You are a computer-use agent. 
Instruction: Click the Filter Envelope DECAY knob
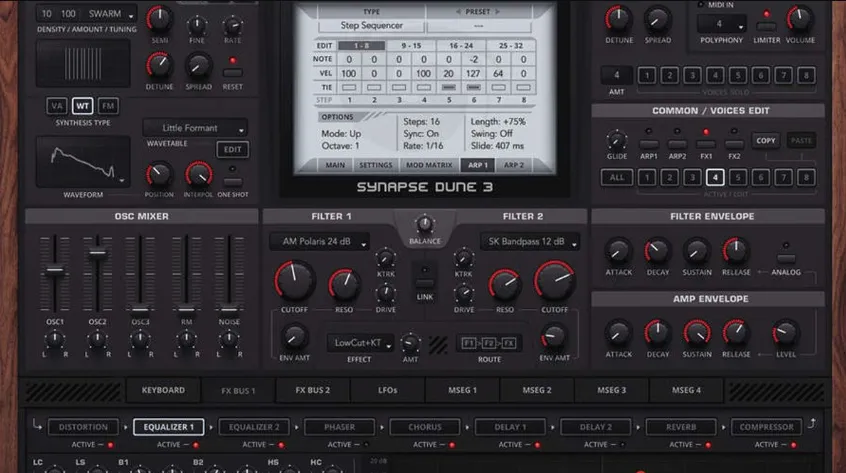657,251
